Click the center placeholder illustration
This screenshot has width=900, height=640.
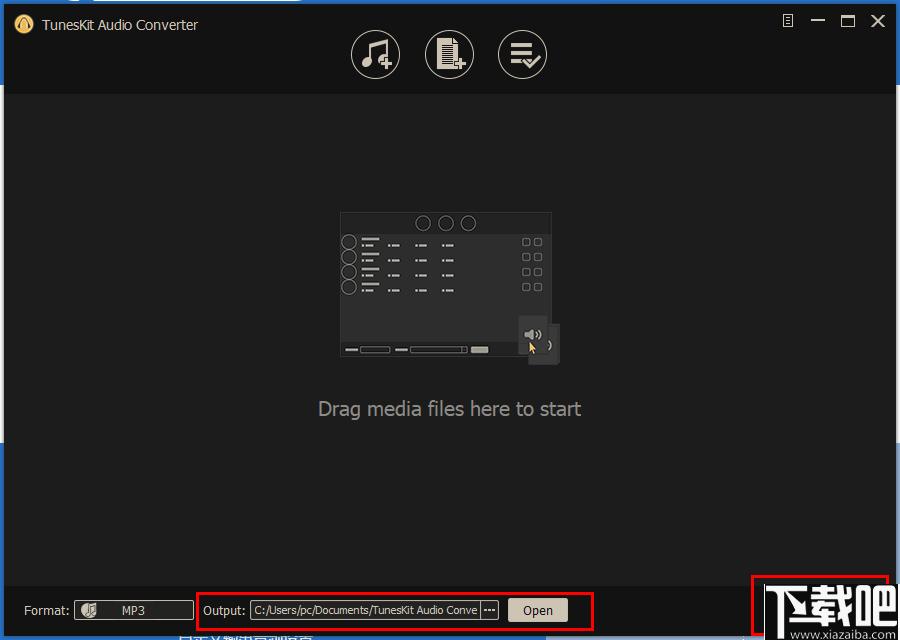click(445, 285)
